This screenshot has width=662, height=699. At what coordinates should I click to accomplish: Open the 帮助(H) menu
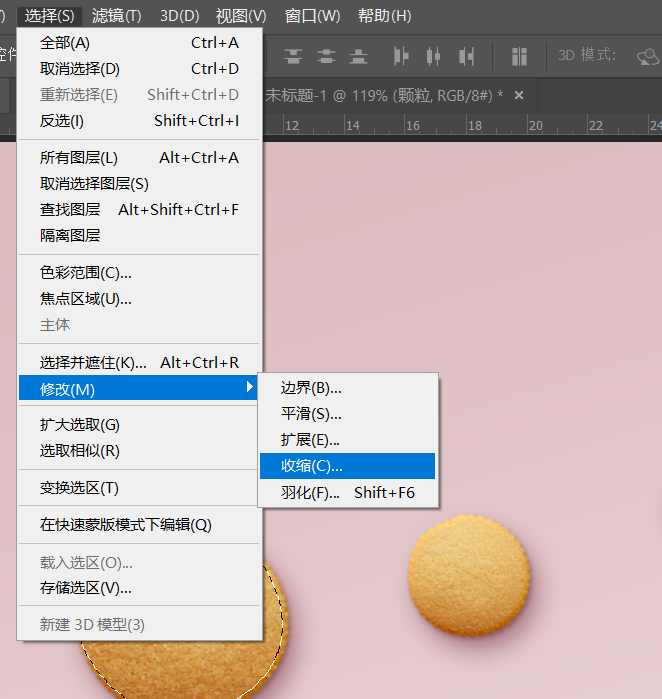pos(384,16)
